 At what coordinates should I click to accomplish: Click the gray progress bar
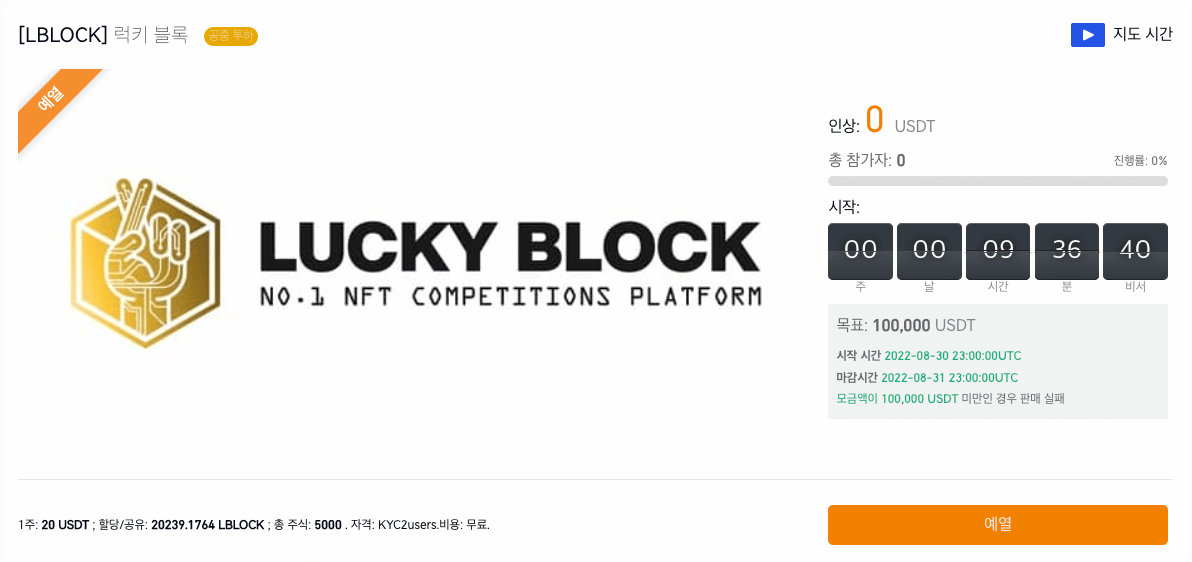coord(997,181)
